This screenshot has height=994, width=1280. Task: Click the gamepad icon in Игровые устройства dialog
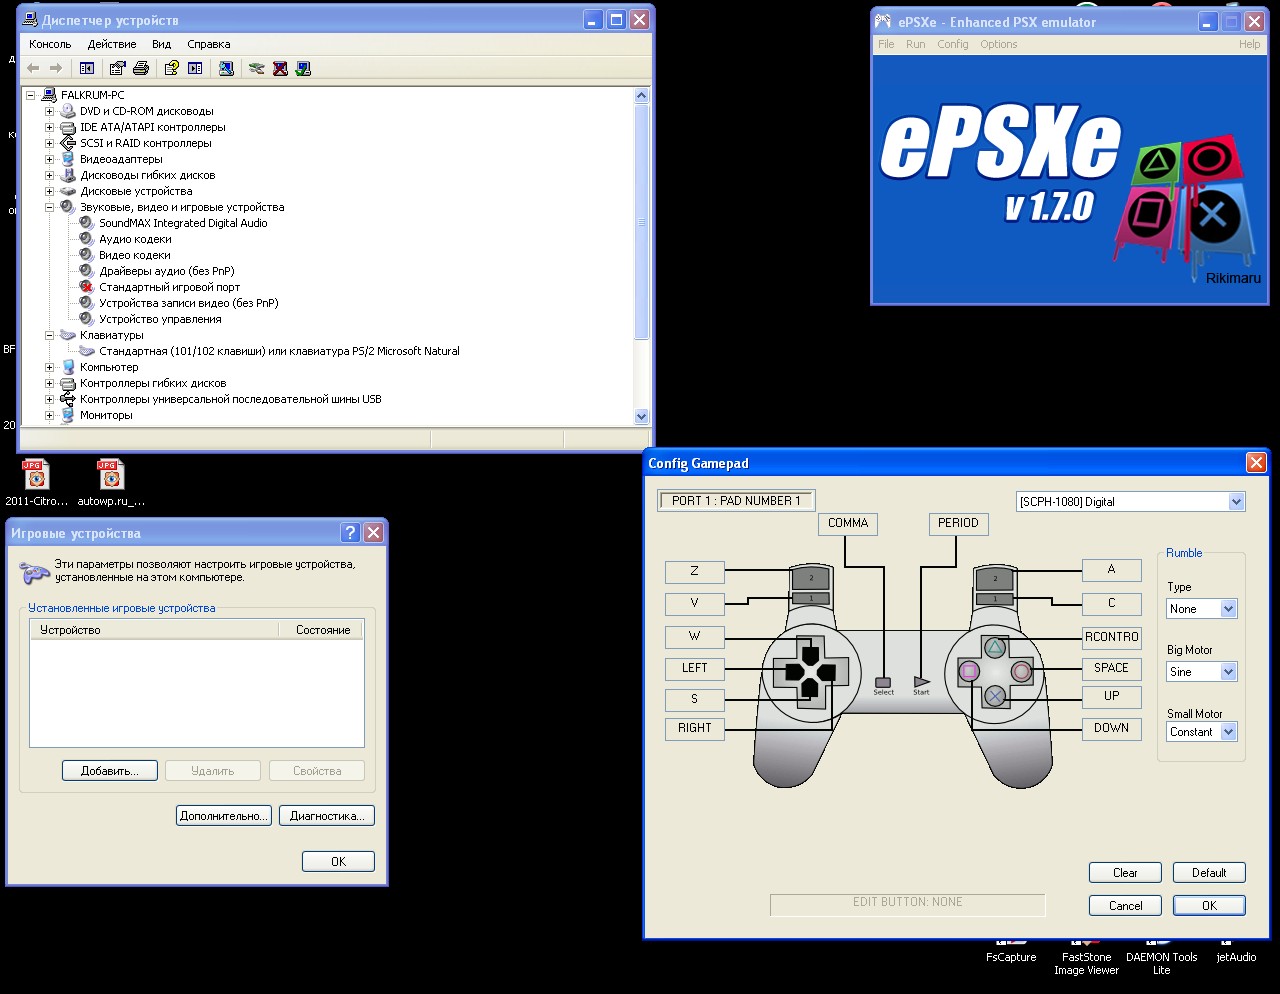[x=36, y=572]
